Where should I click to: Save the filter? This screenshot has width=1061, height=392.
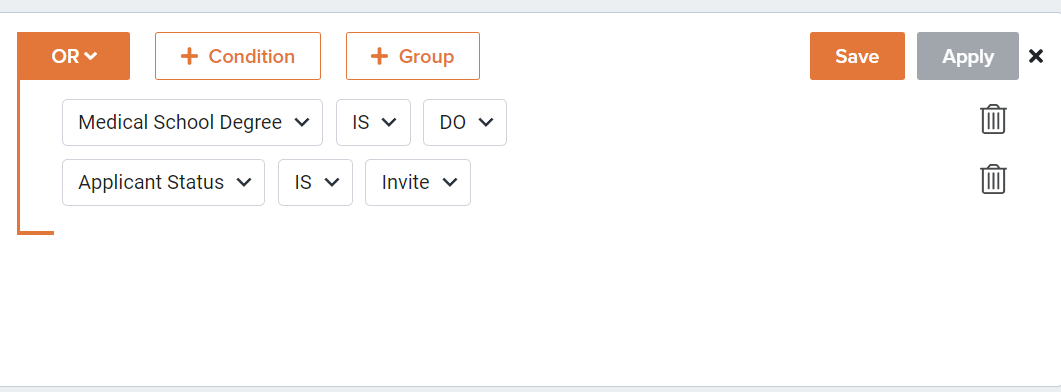(x=857, y=56)
